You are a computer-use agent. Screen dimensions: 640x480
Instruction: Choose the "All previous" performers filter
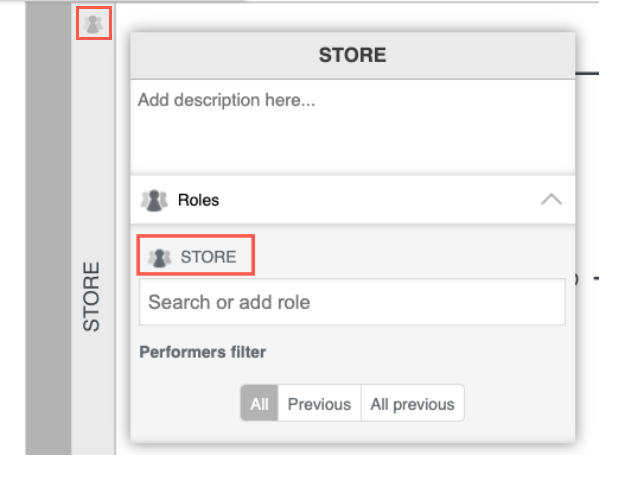click(x=412, y=404)
